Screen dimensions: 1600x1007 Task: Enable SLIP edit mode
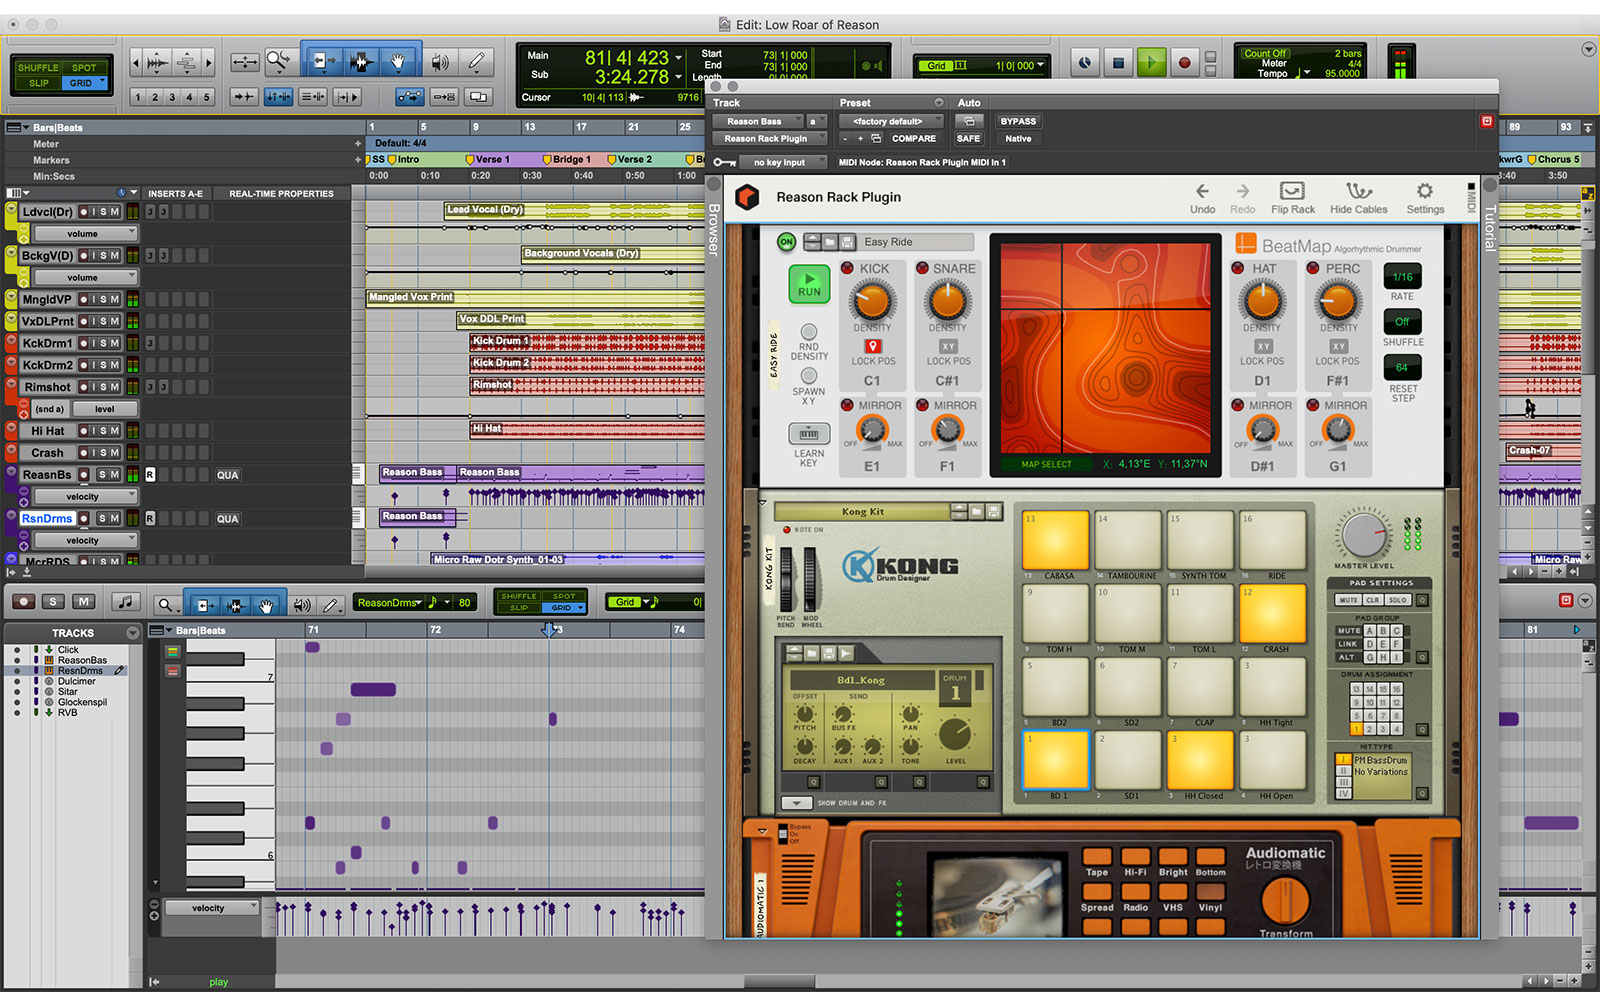[38, 83]
